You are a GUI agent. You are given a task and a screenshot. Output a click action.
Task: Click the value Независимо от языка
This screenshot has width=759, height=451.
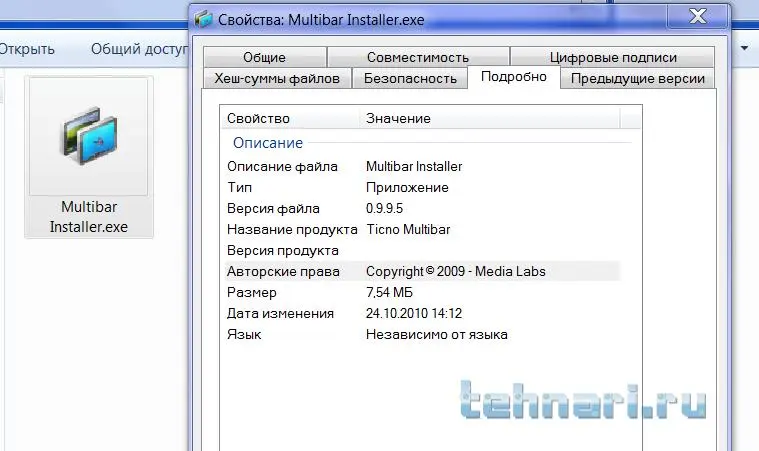437,334
